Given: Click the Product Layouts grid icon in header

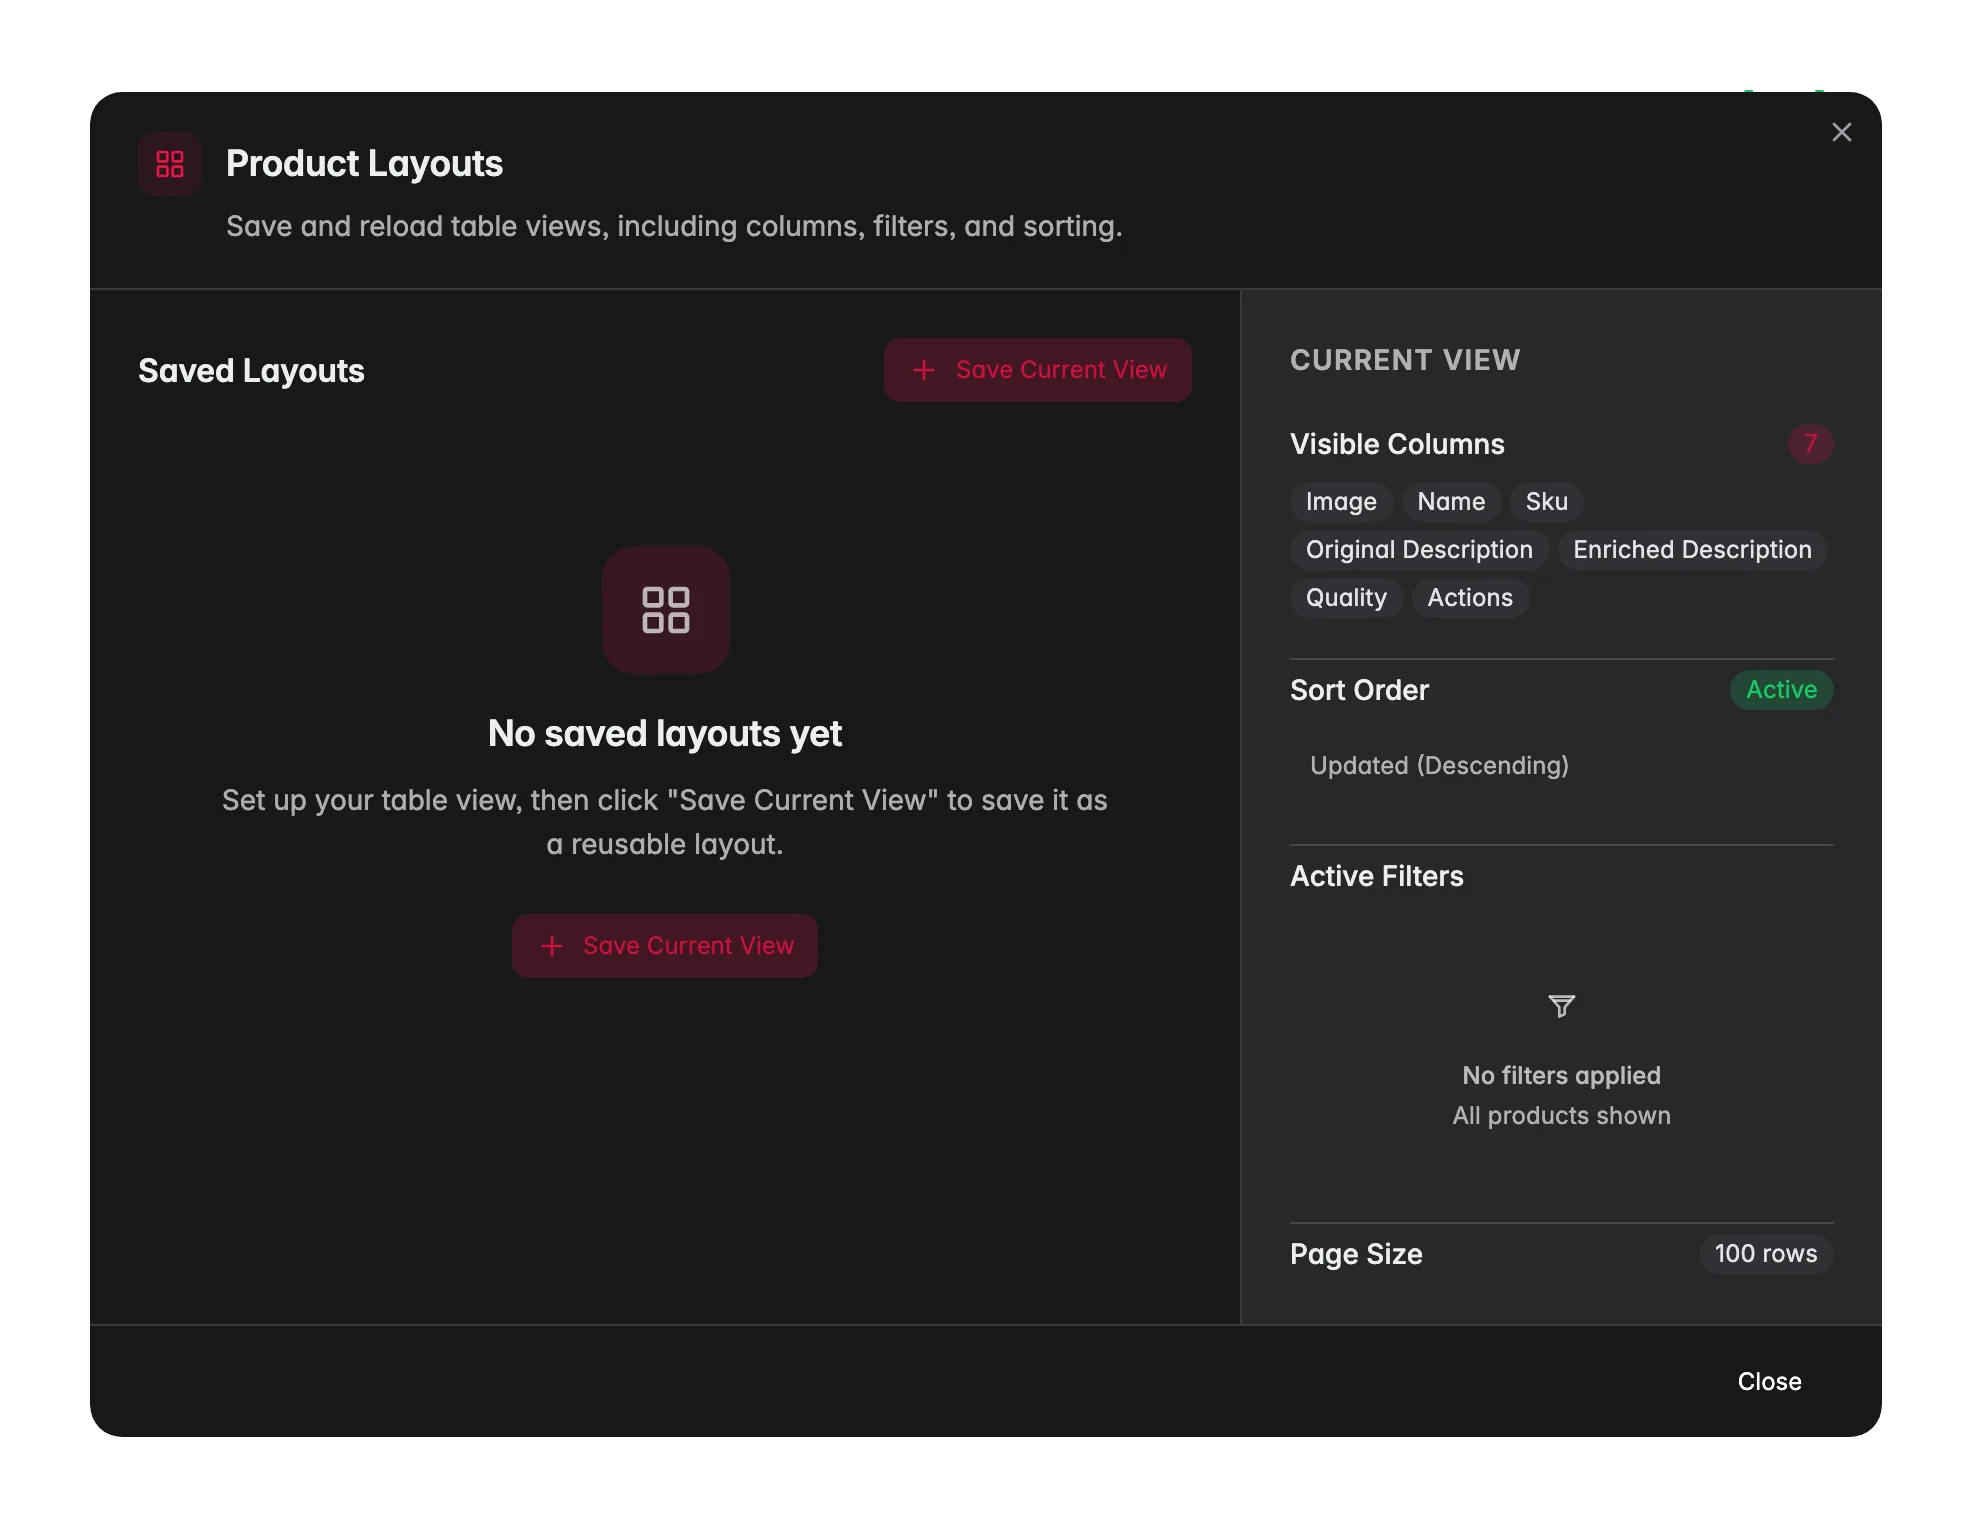Looking at the screenshot, I should (170, 164).
